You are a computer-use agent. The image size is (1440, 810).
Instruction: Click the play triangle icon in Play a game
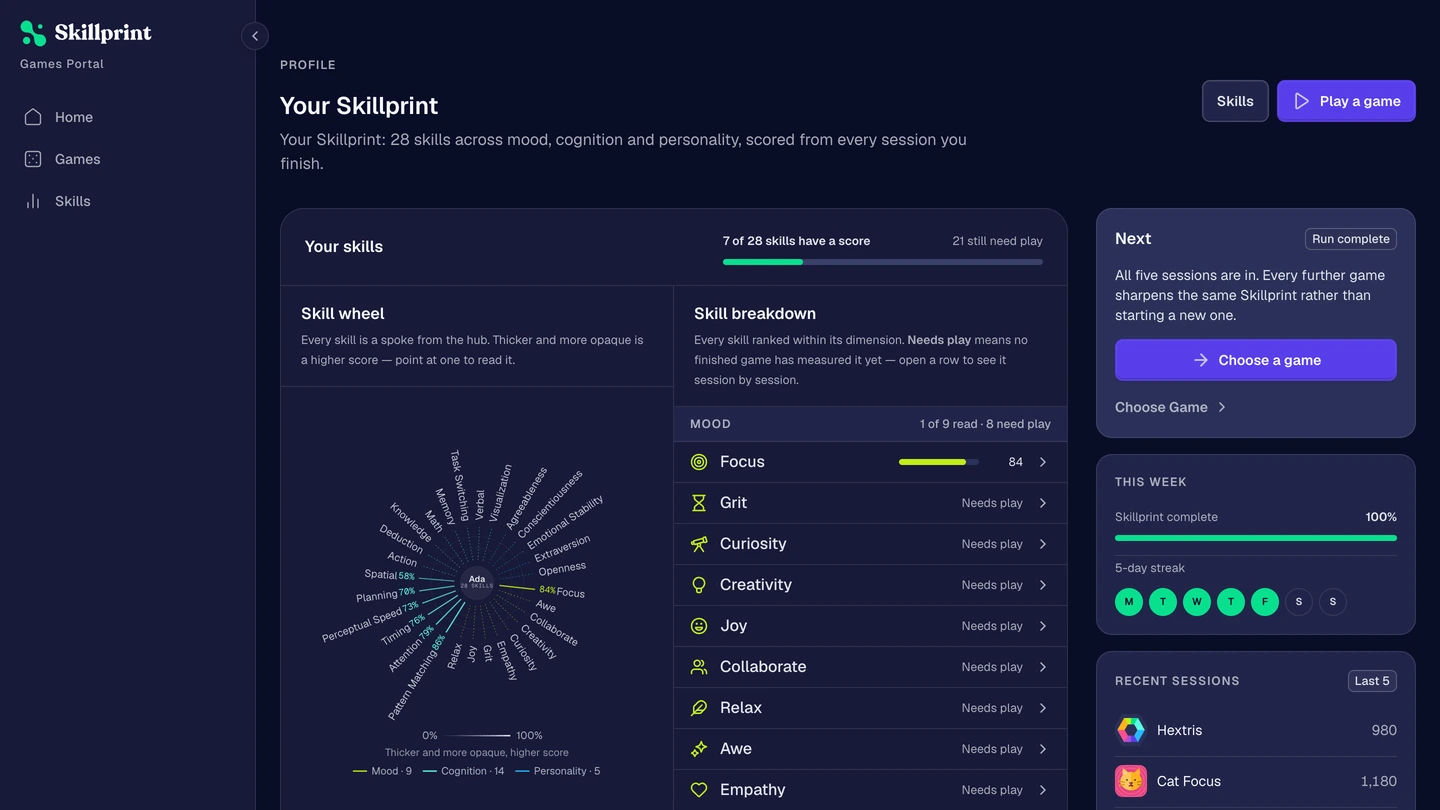(x=1301, y=101)
